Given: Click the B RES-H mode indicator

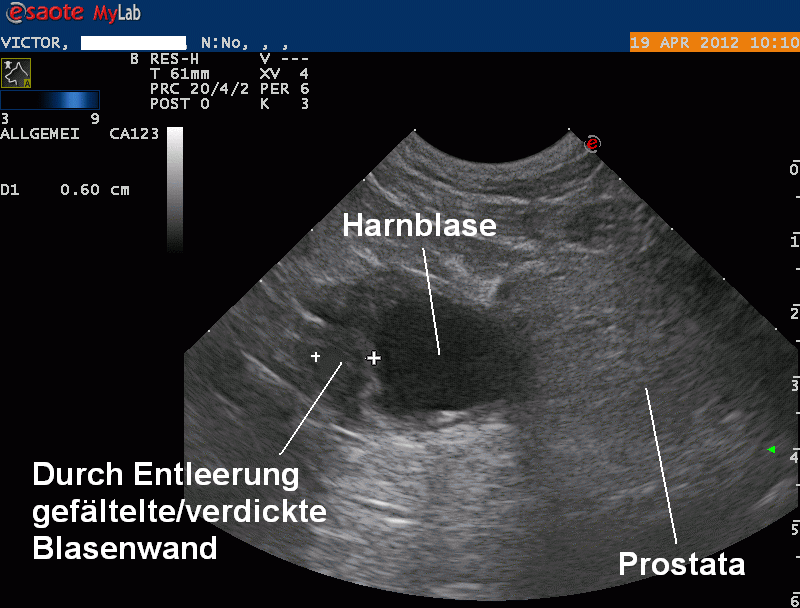Looking at the screenshot, I should point(172,58).
